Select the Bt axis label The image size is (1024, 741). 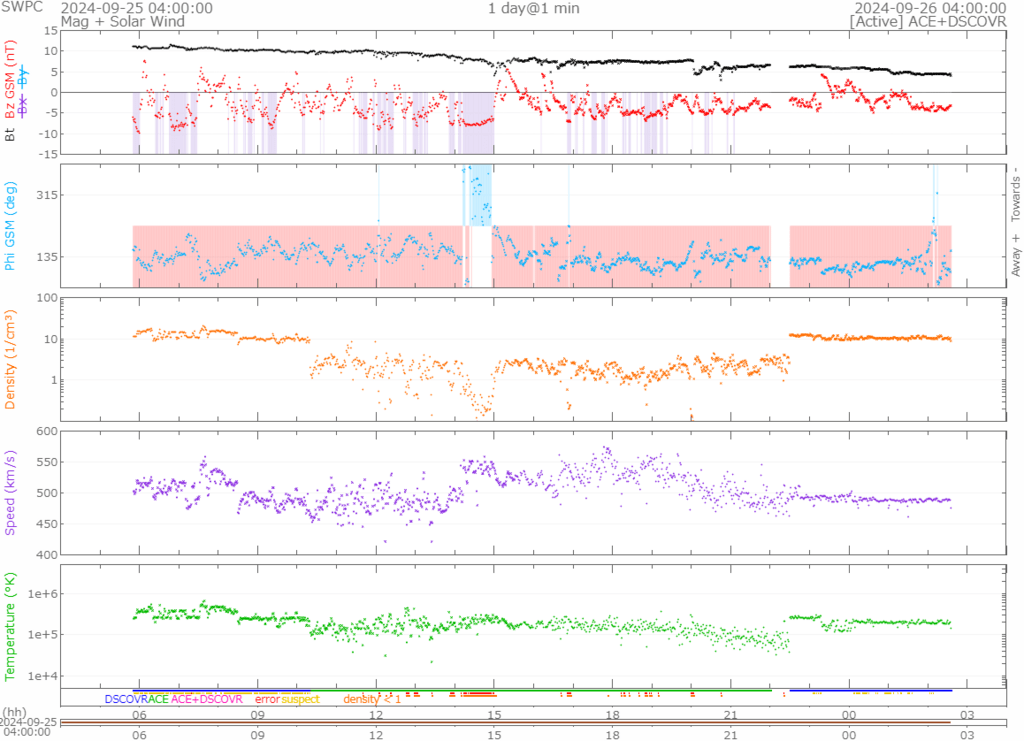[10, 132]
